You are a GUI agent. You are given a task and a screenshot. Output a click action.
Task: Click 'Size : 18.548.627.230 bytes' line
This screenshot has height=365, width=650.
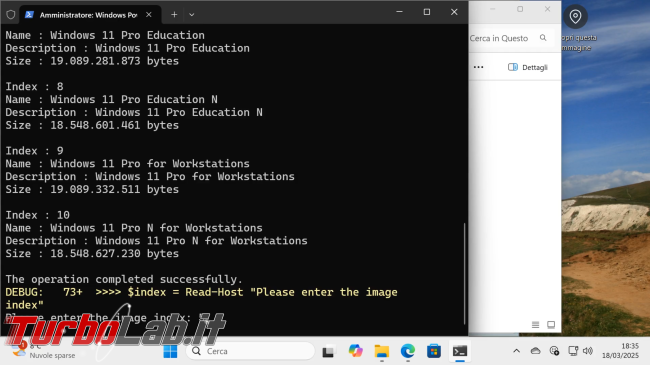coord(92,254)
